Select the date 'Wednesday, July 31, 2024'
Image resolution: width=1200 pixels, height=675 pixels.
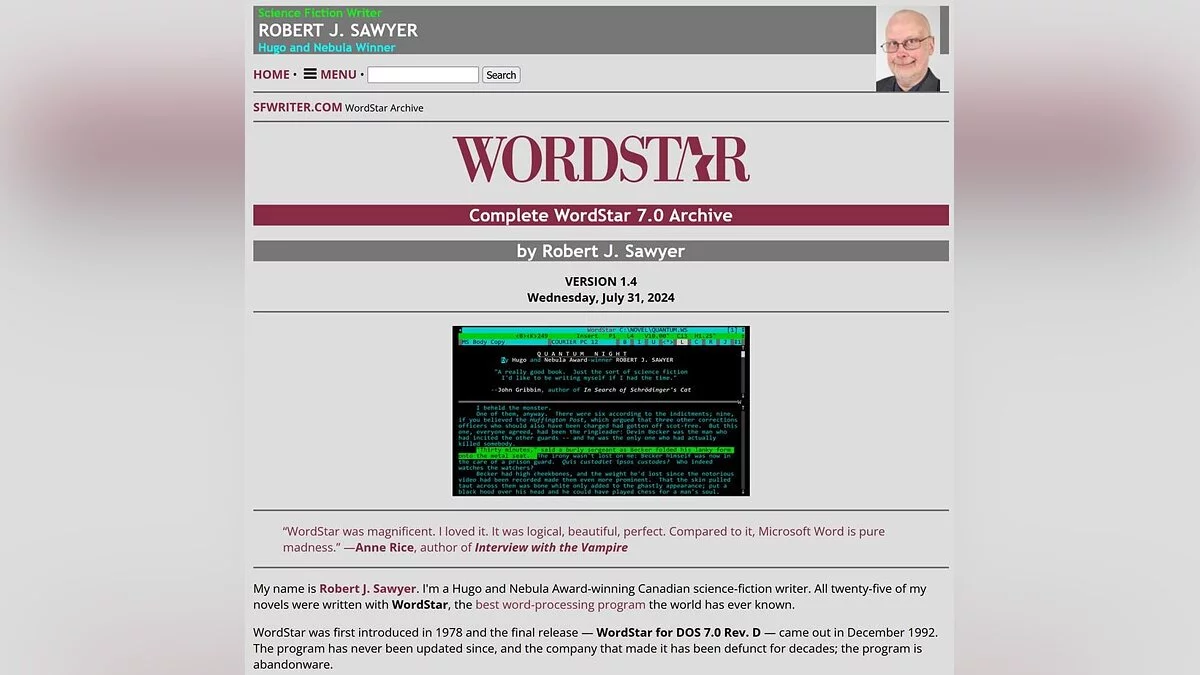[601, 298]
